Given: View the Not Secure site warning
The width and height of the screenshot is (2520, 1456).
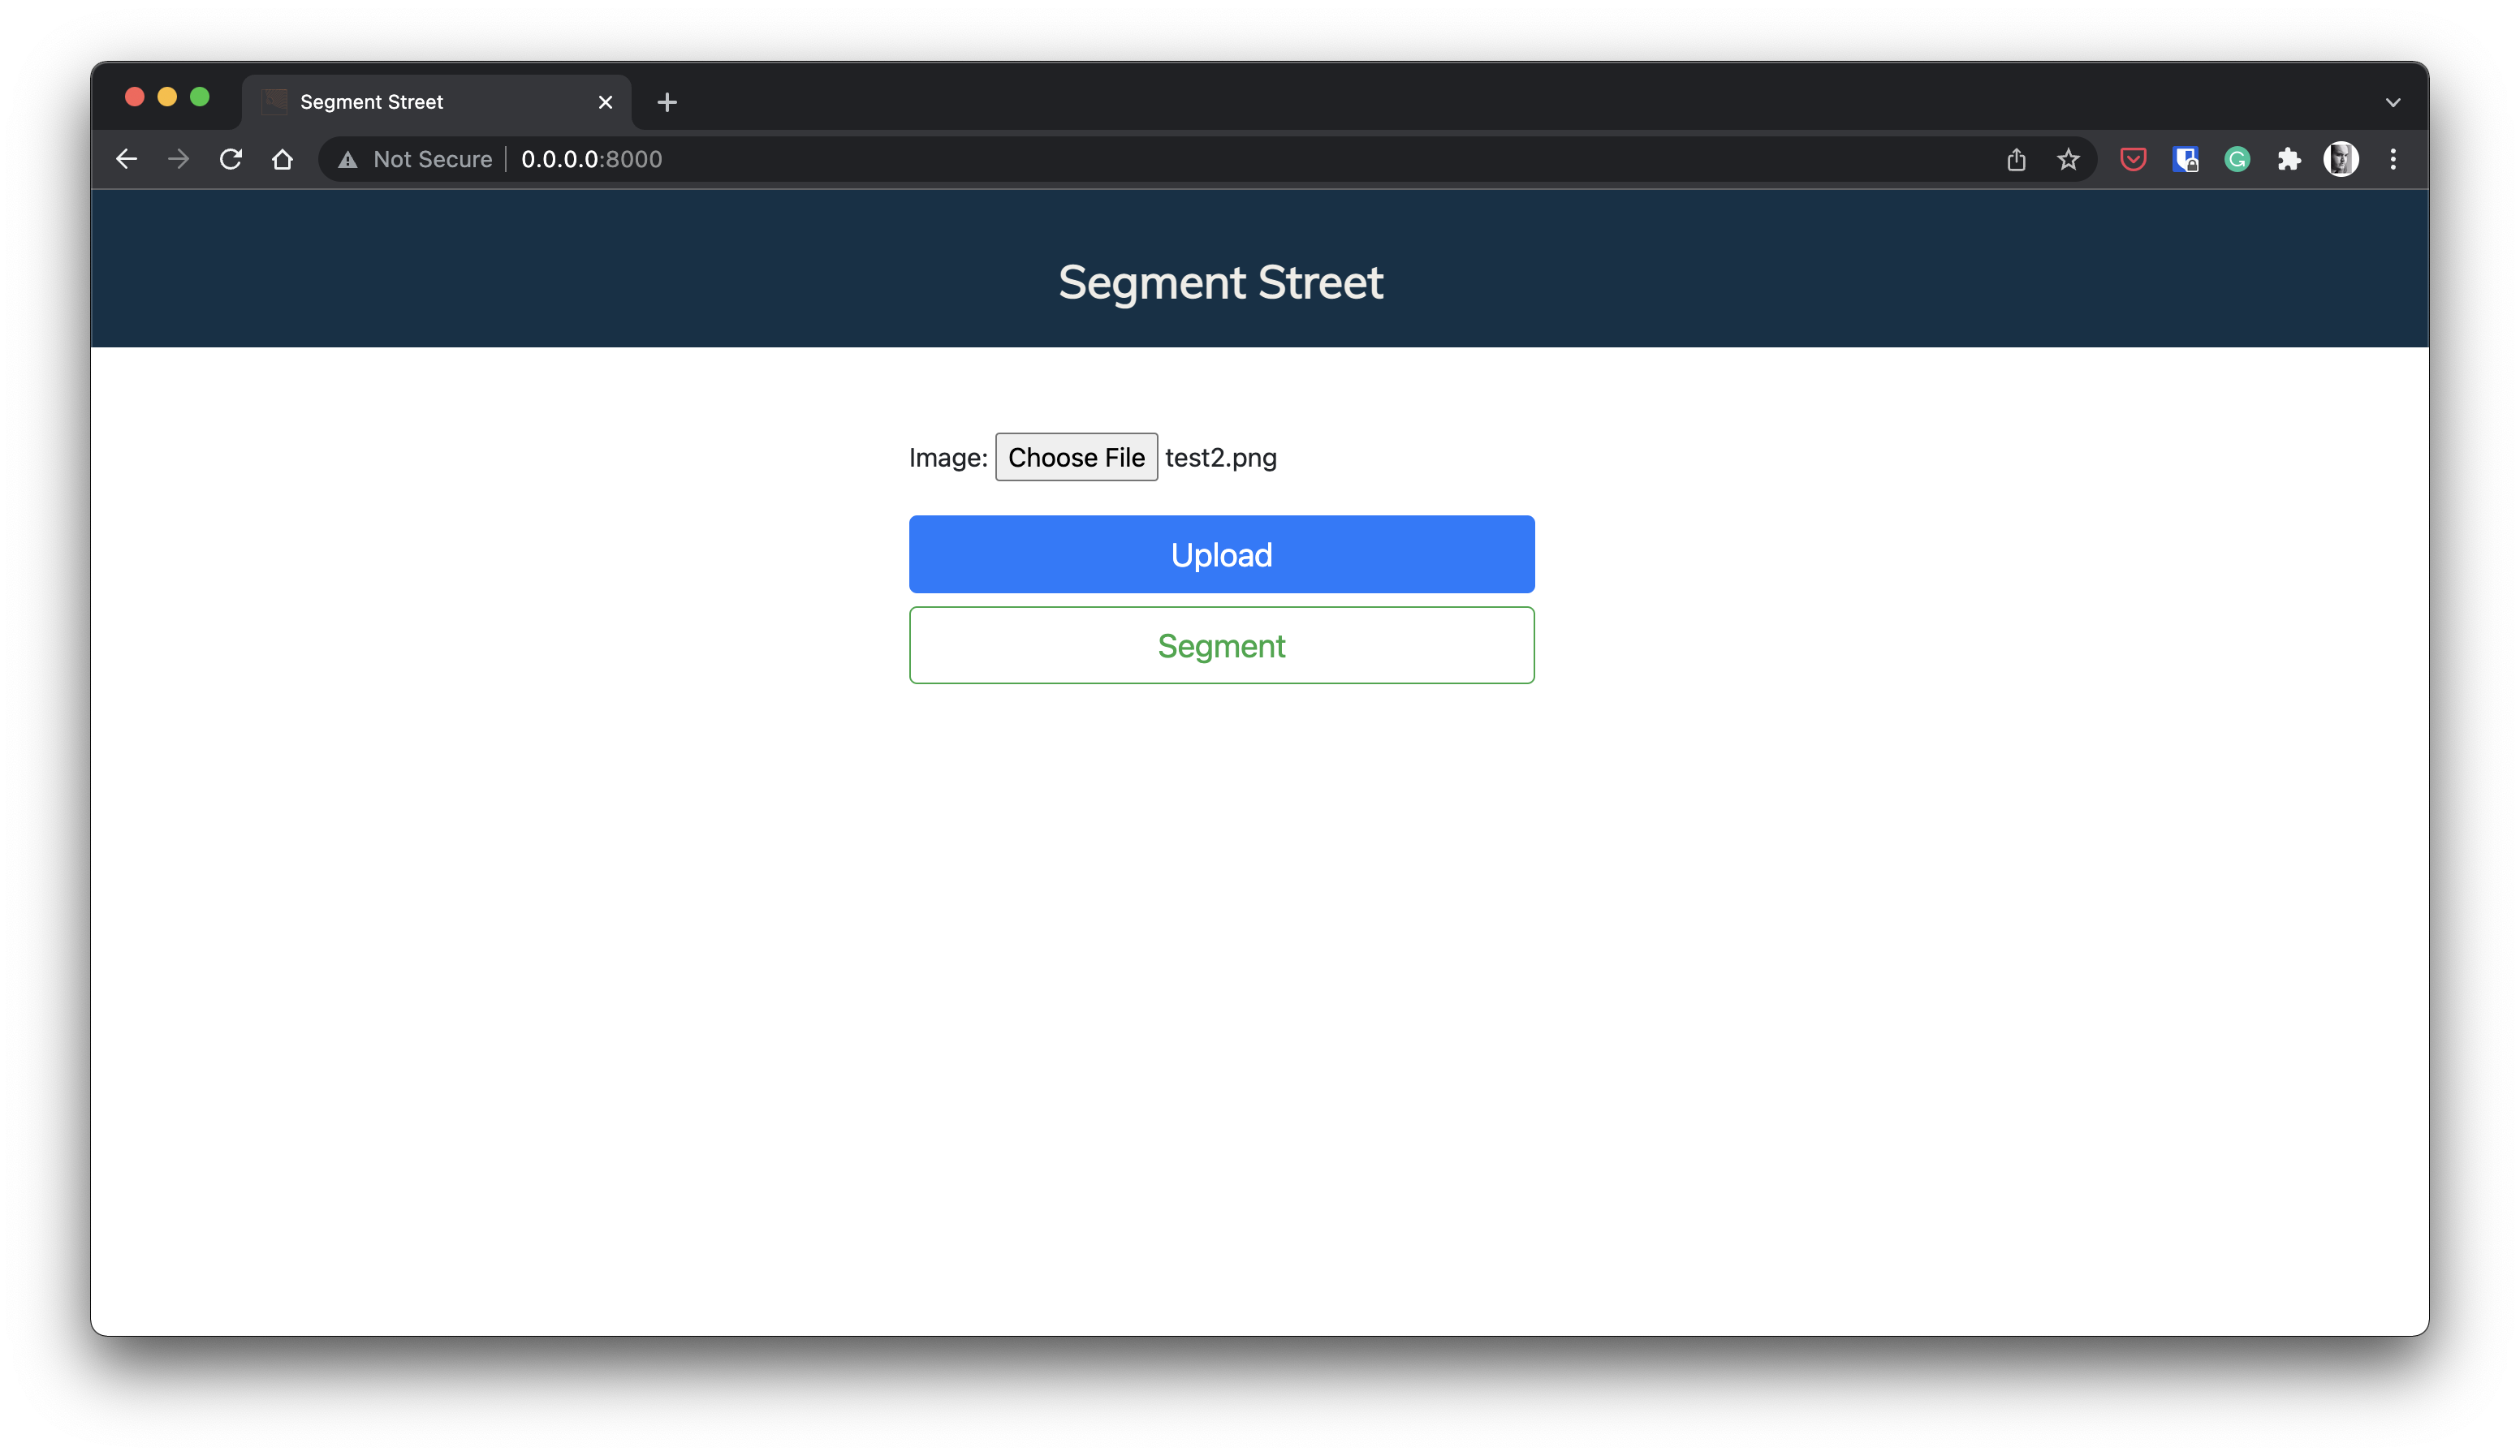Looking at the screenshot, I should tap(415, 159).
